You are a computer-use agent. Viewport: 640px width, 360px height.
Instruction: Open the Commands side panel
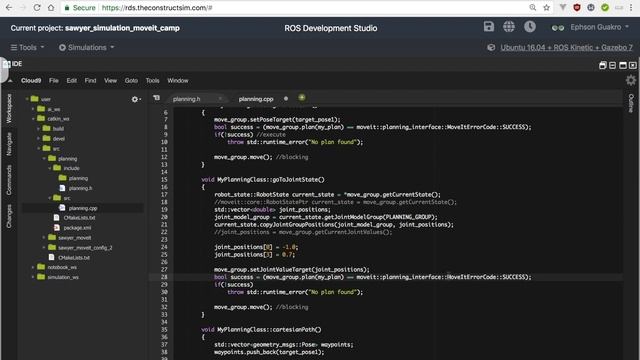coord(9,180)
